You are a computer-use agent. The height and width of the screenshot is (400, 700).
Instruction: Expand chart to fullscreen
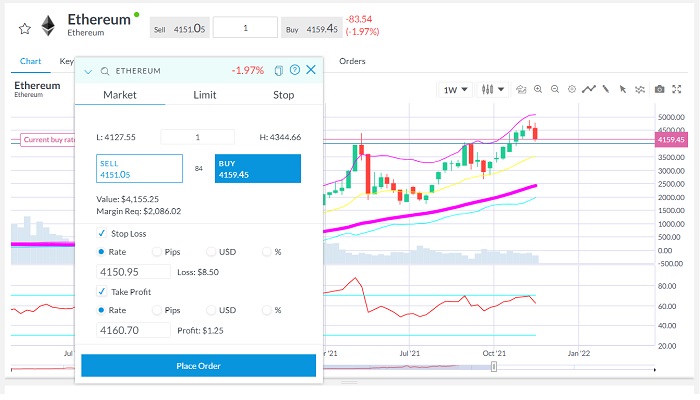[x=677, y=89]
